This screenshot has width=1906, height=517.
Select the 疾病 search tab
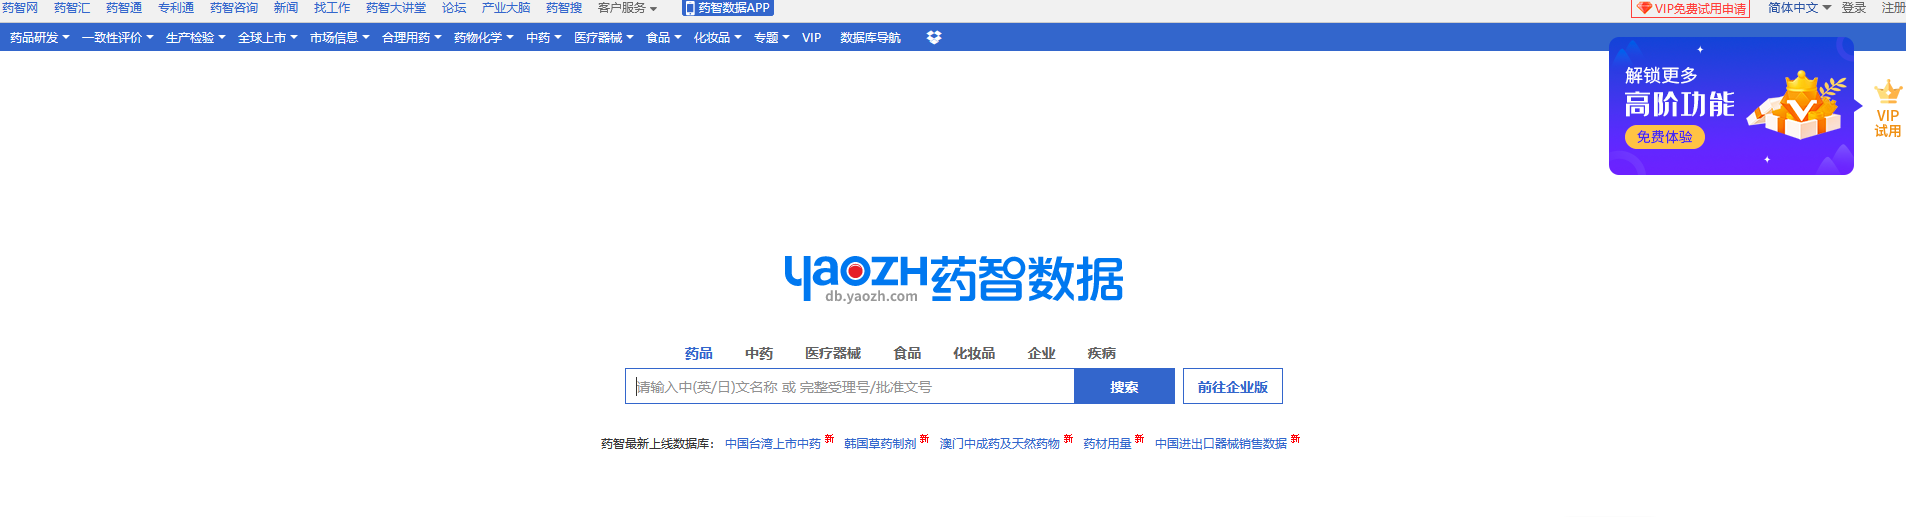[x=1102, y=353]
